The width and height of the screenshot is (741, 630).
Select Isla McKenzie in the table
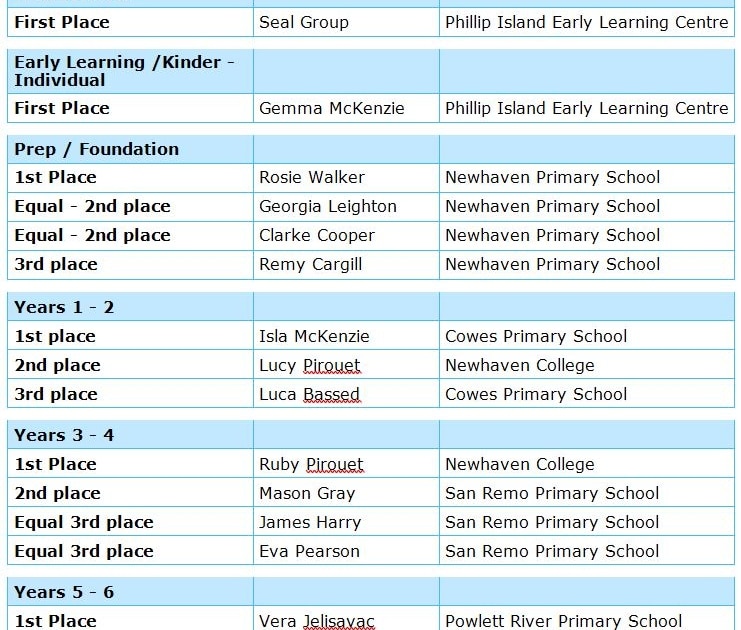pos(314,336)
